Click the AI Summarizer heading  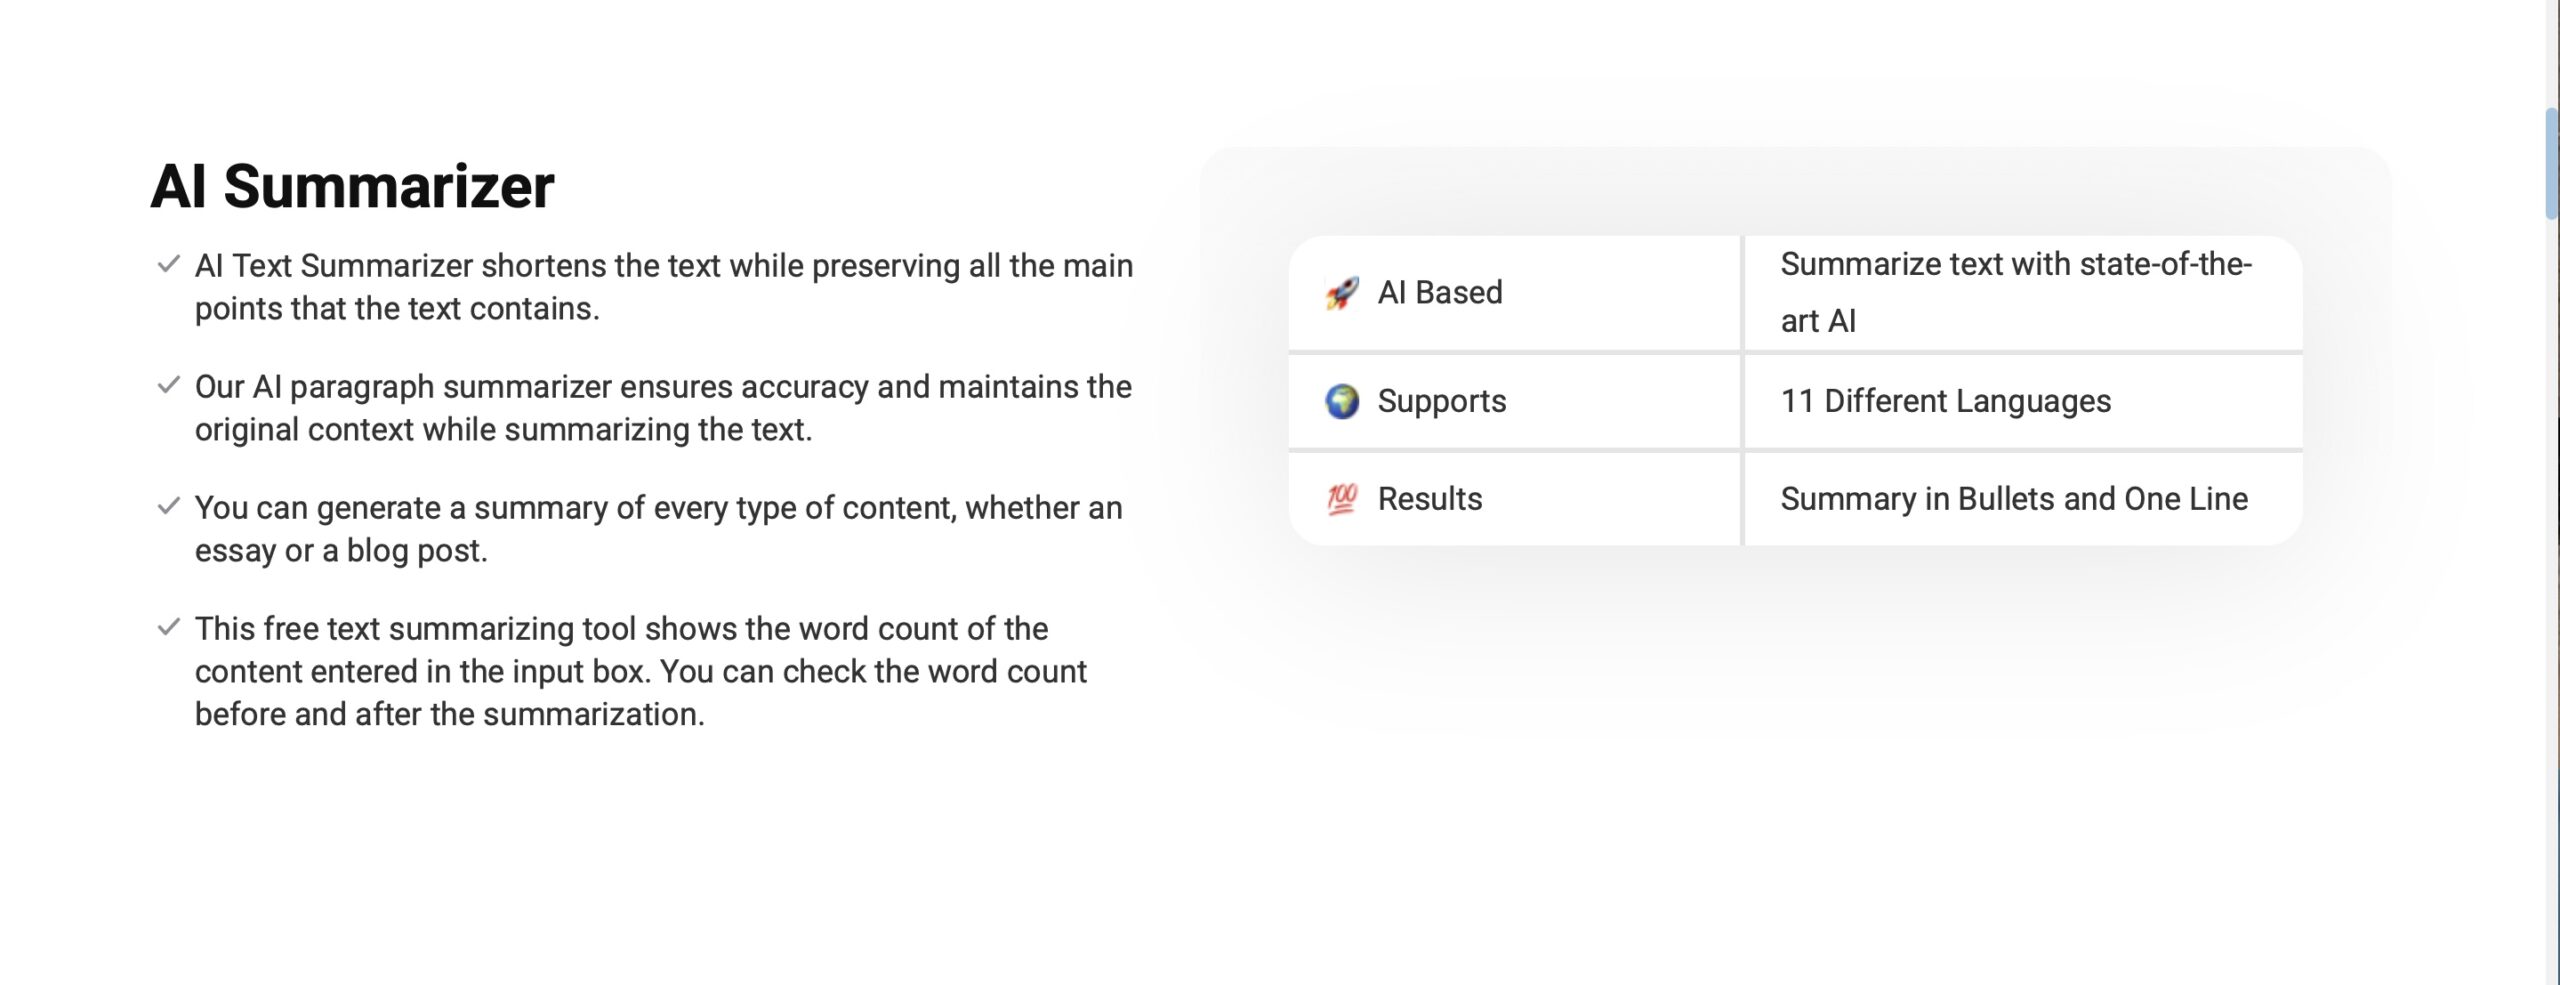point(352,186)
